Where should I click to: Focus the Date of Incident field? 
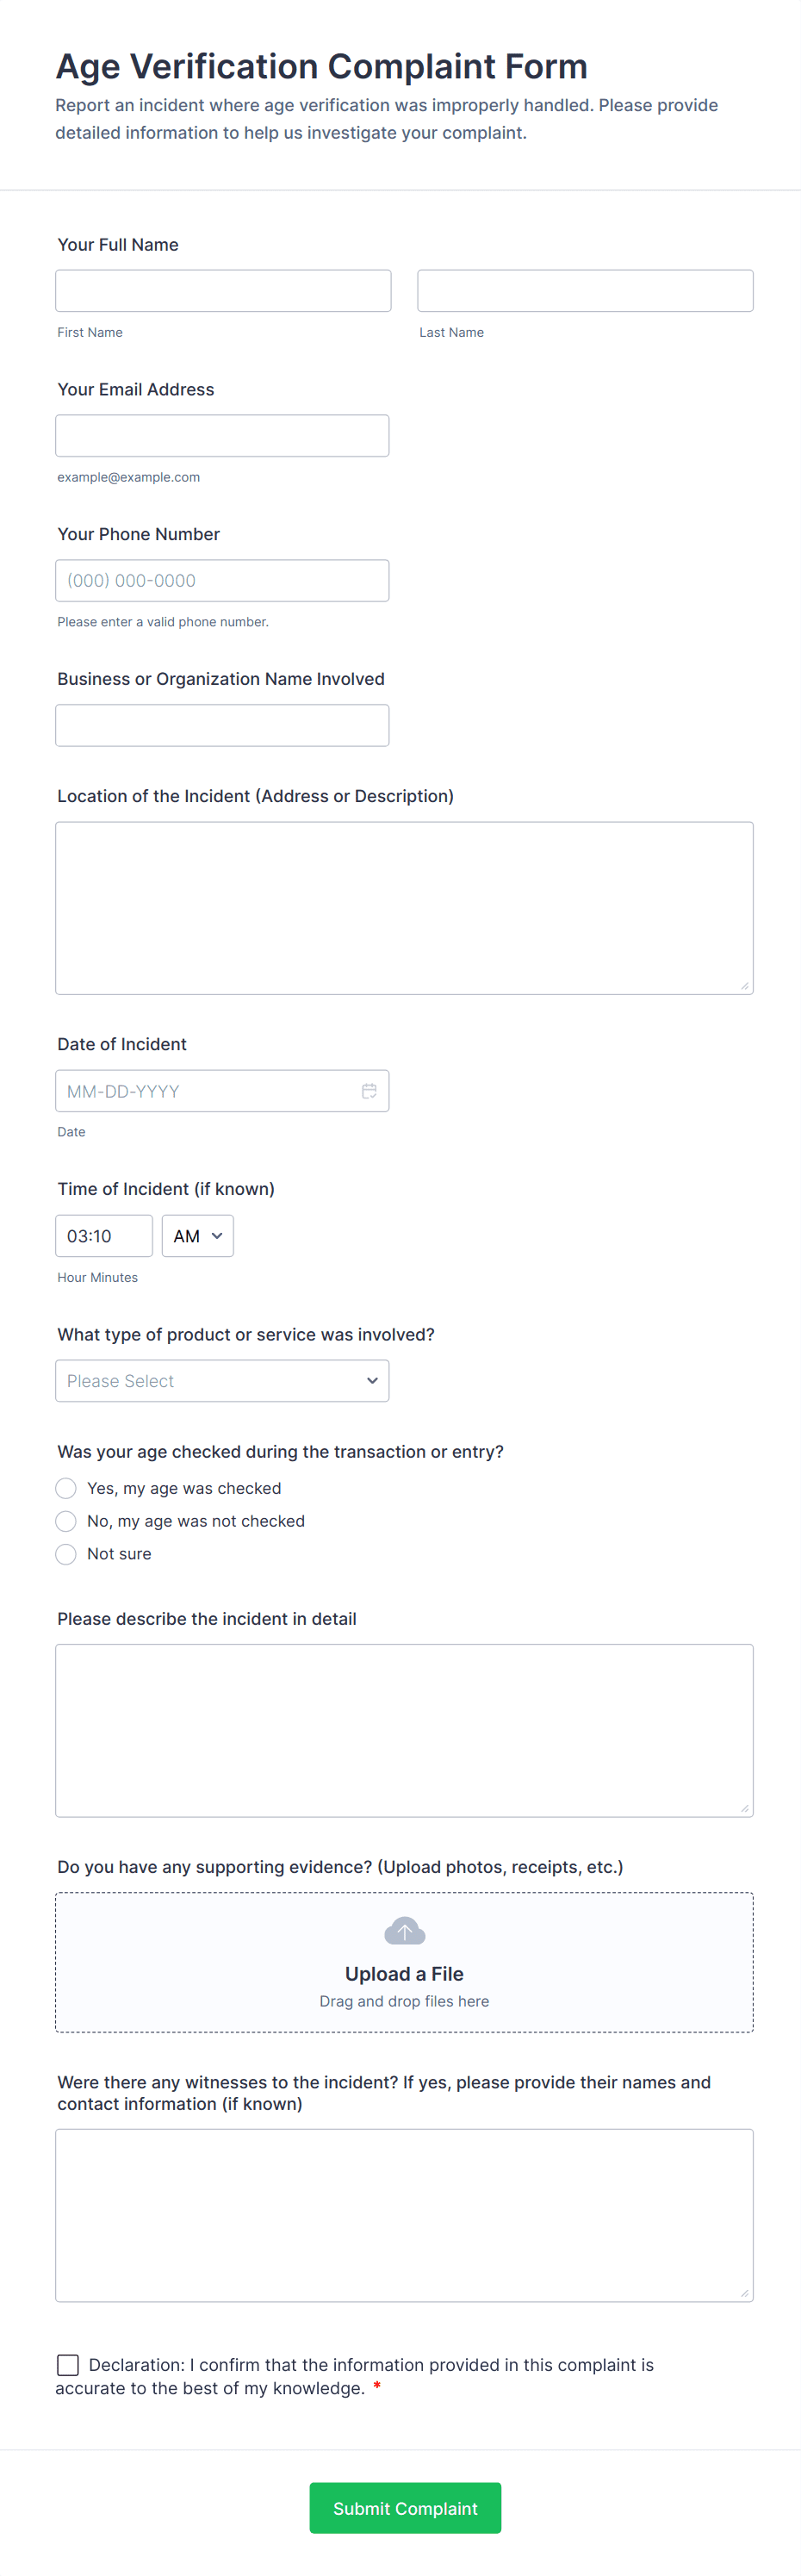coord(205,1091)
